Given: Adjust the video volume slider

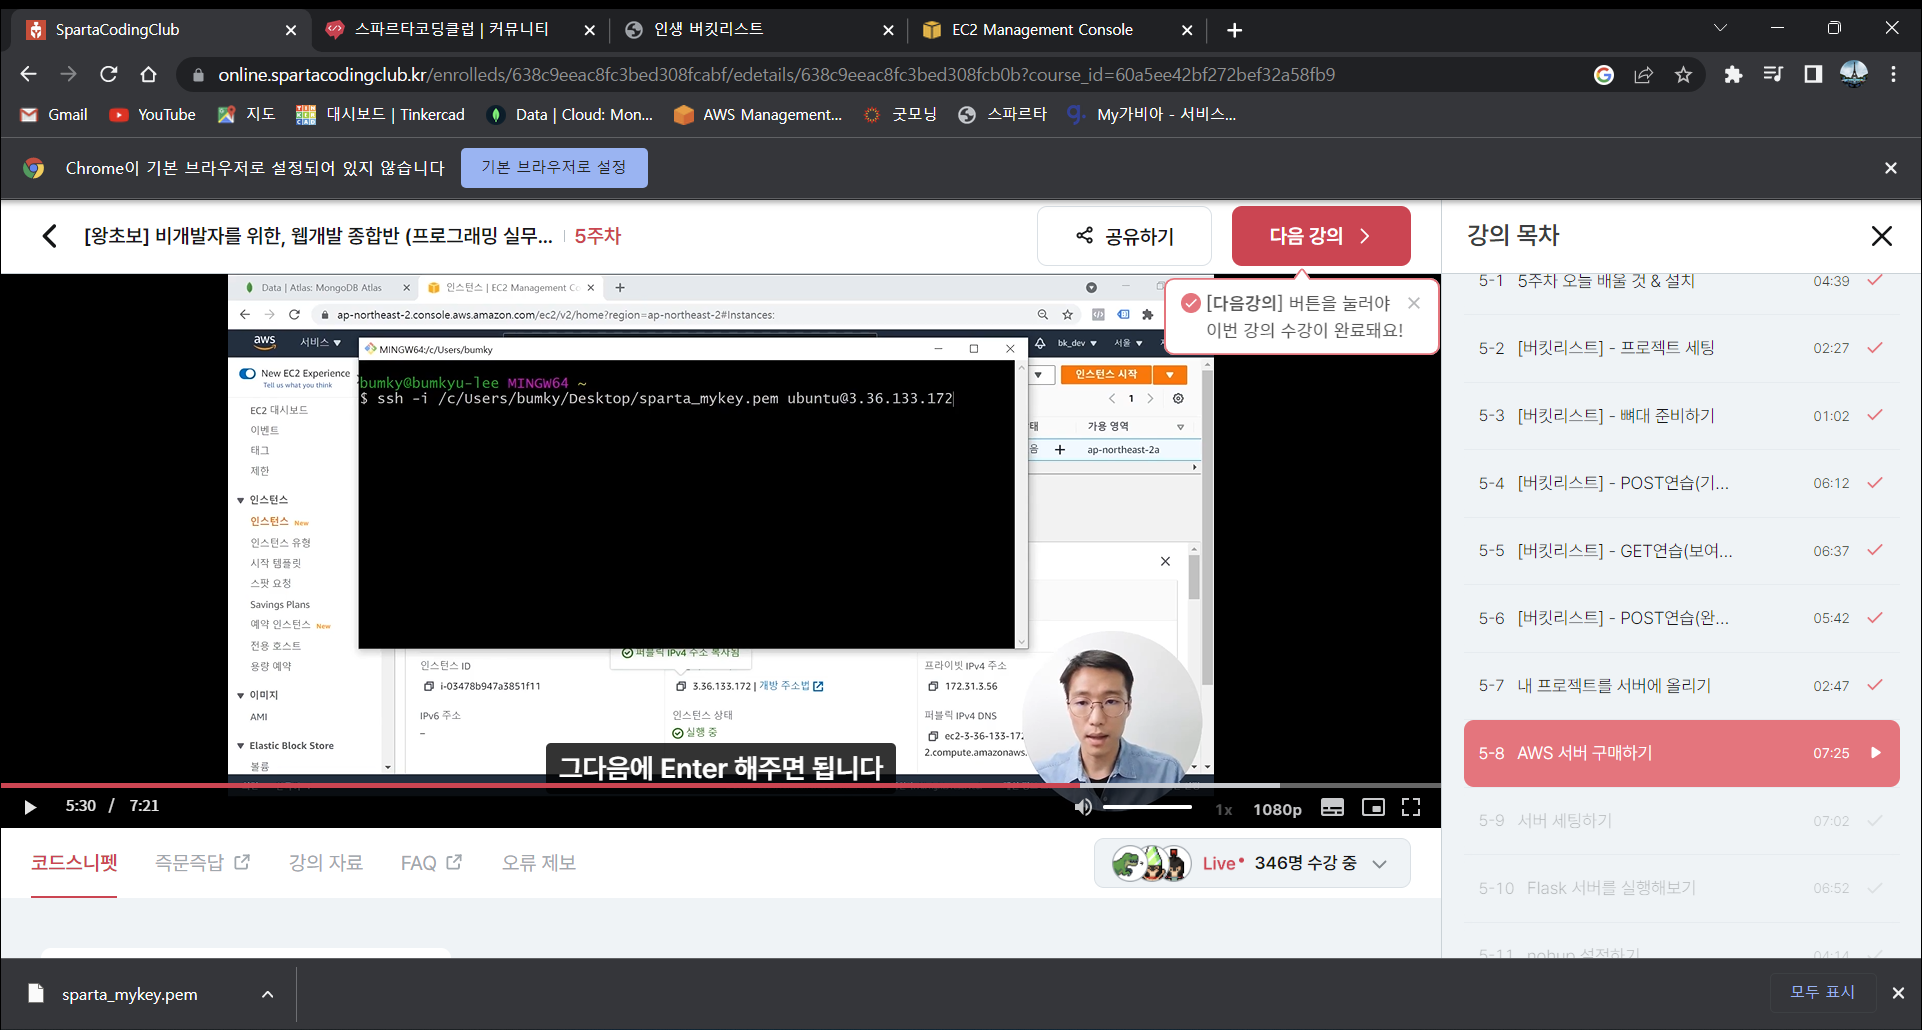Looking at the screenshot, I should [x=1148, y=807].
